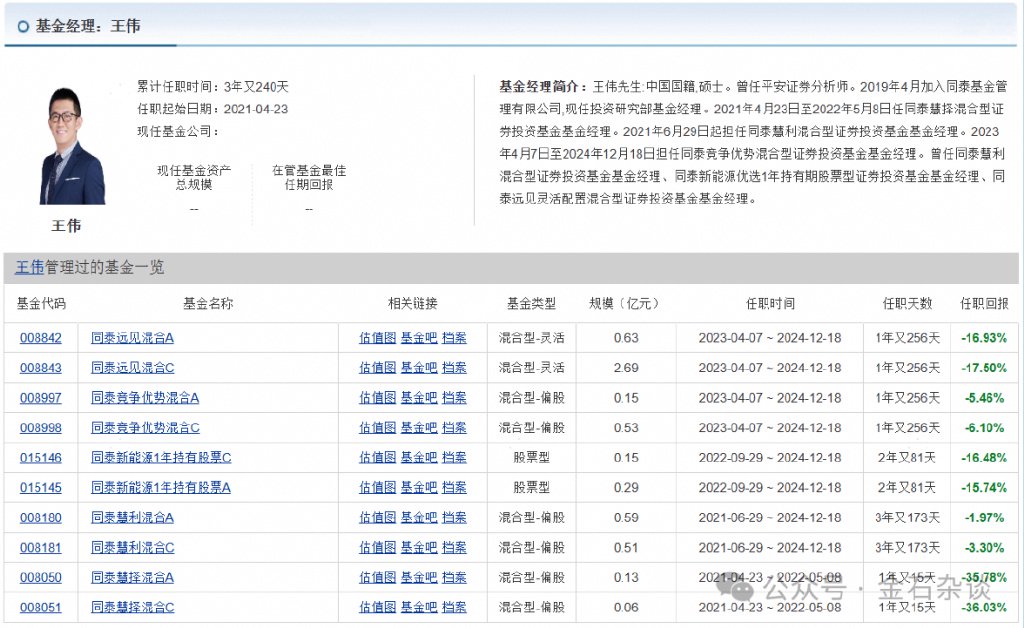Click 基金吧 link in the 015146 row
The width and height of the screenshot is (1024, 628).
419,458
